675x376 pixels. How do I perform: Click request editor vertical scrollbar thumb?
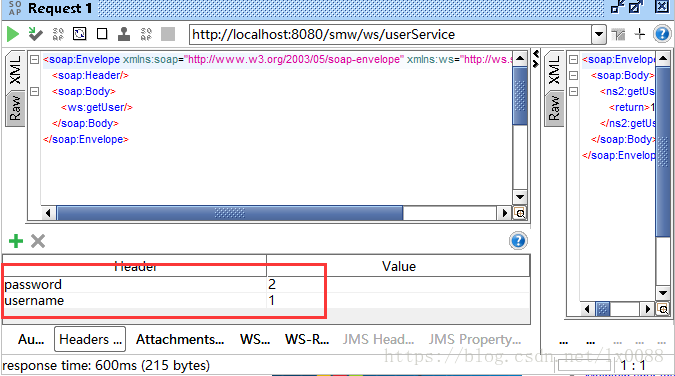tap(520, 95)
